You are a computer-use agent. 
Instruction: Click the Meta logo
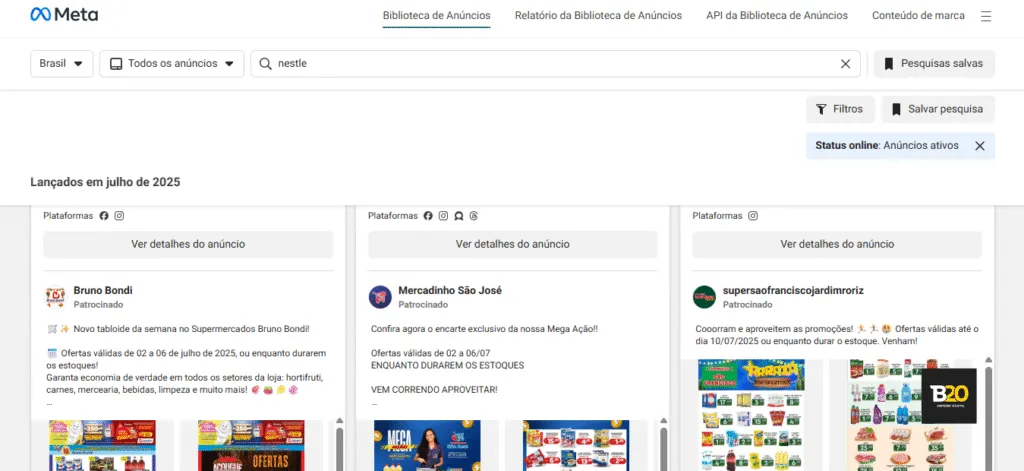click(x=64, y=14)
